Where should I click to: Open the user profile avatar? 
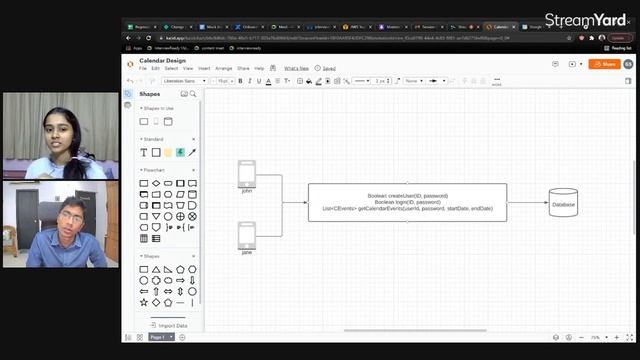628,64
